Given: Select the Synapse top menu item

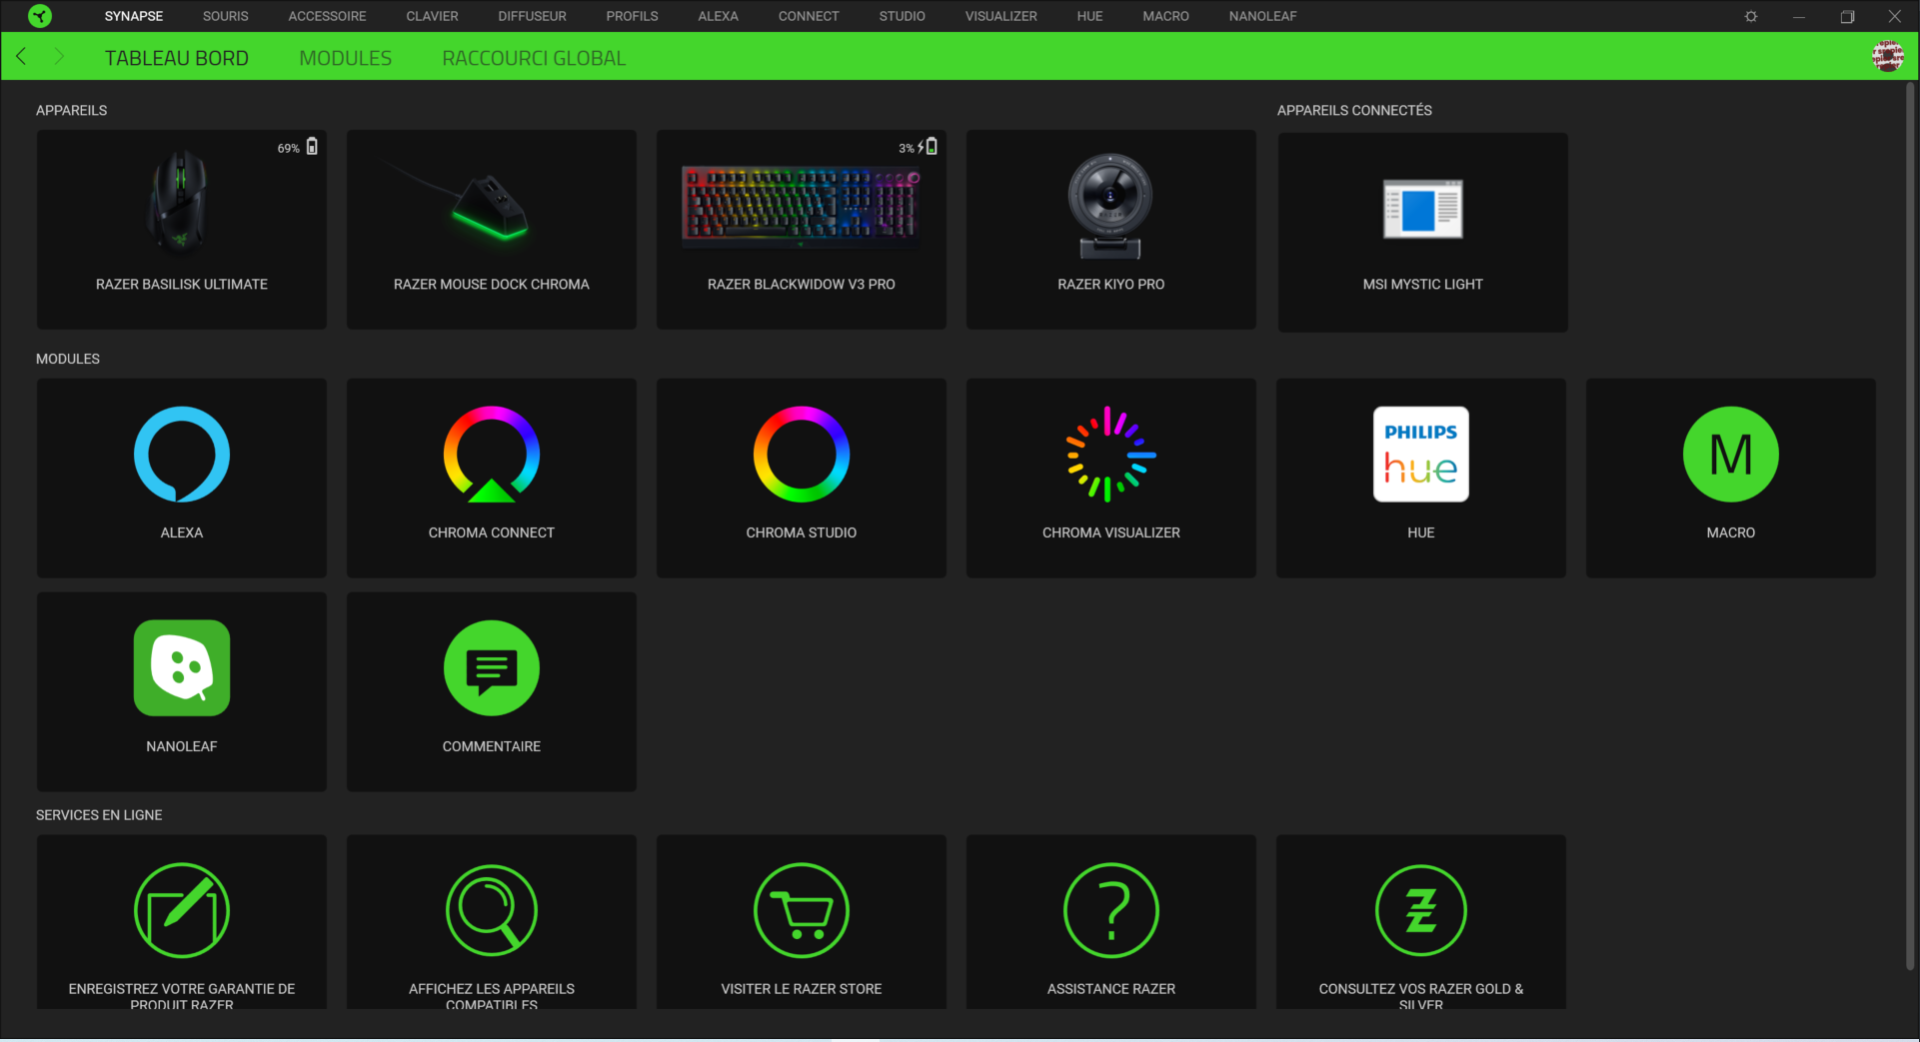Looking at the screenshot, I should click(134, 16).
